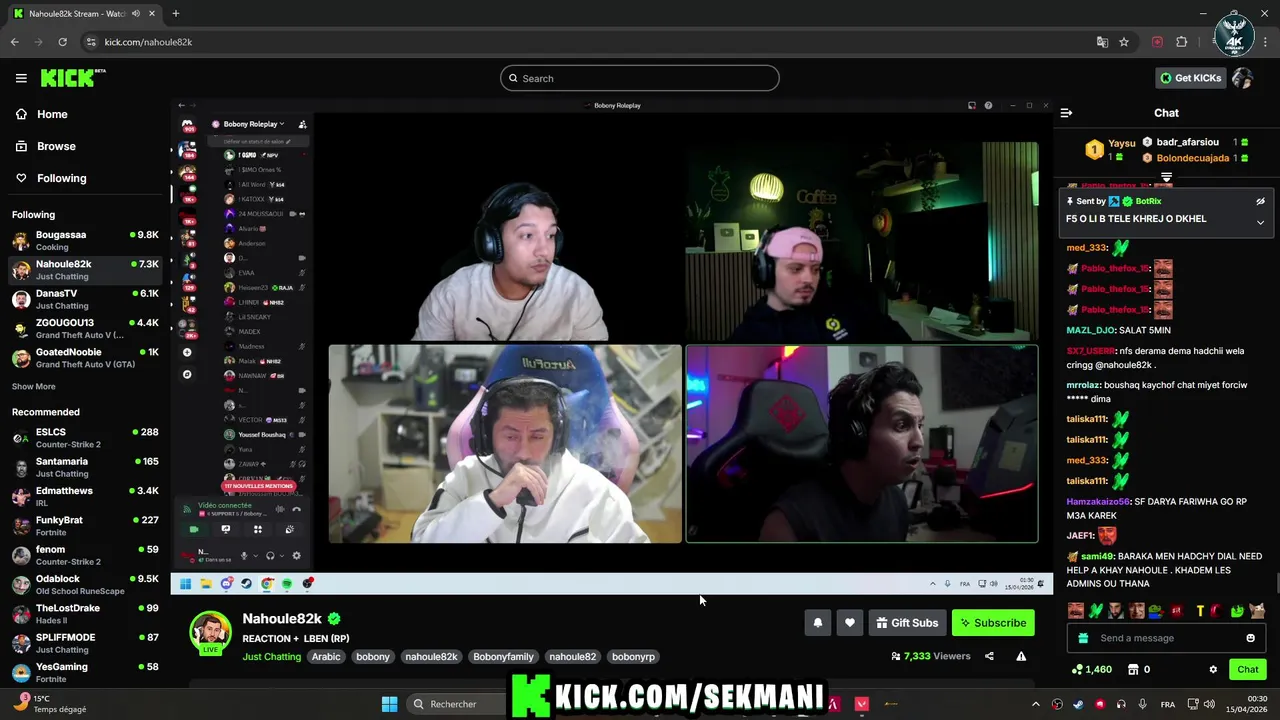Click the KICK logo
The width and height of the screenshot is (1280, 720).
pyautogui.click(x=72, y=78)
